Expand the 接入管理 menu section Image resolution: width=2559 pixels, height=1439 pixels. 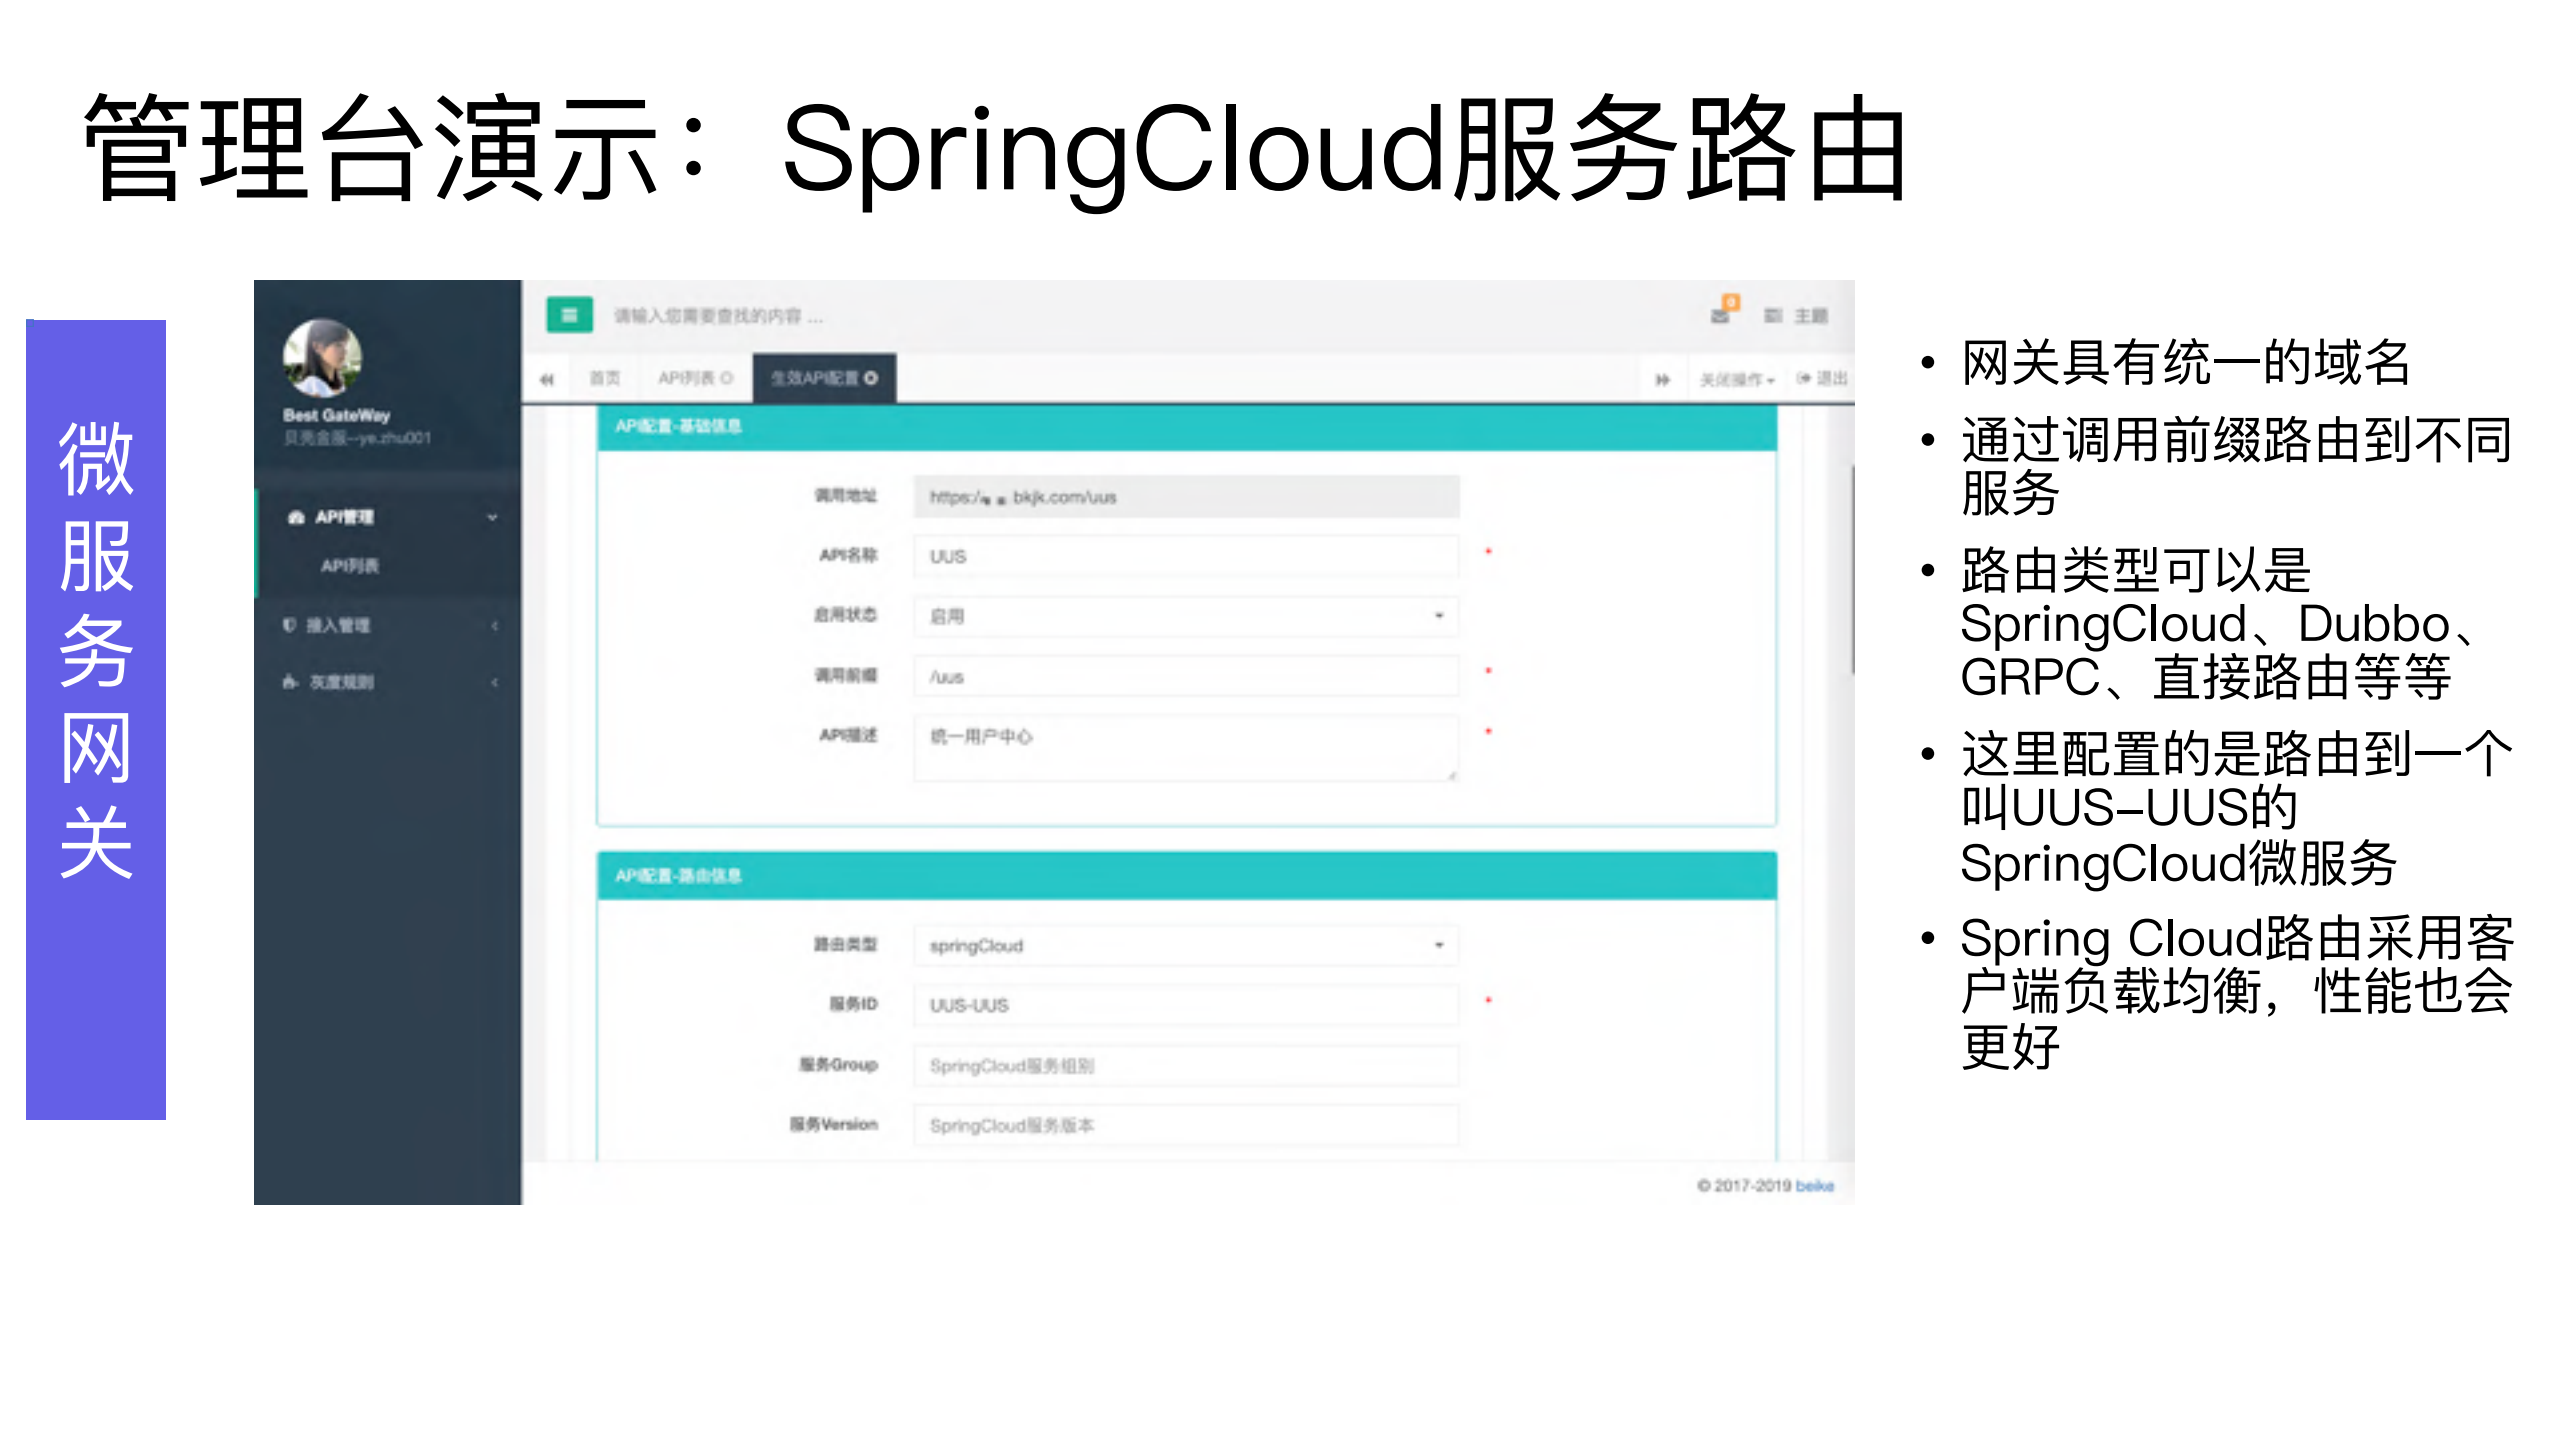click(495, 624)
